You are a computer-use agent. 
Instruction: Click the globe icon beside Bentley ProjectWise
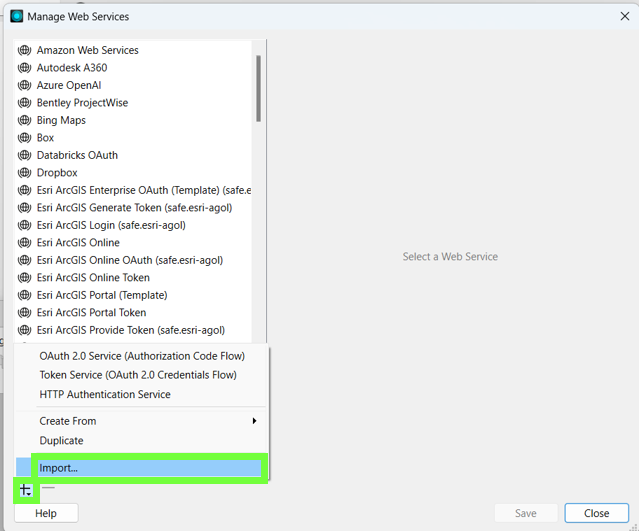pyautogui.click(x=24, y=103)
